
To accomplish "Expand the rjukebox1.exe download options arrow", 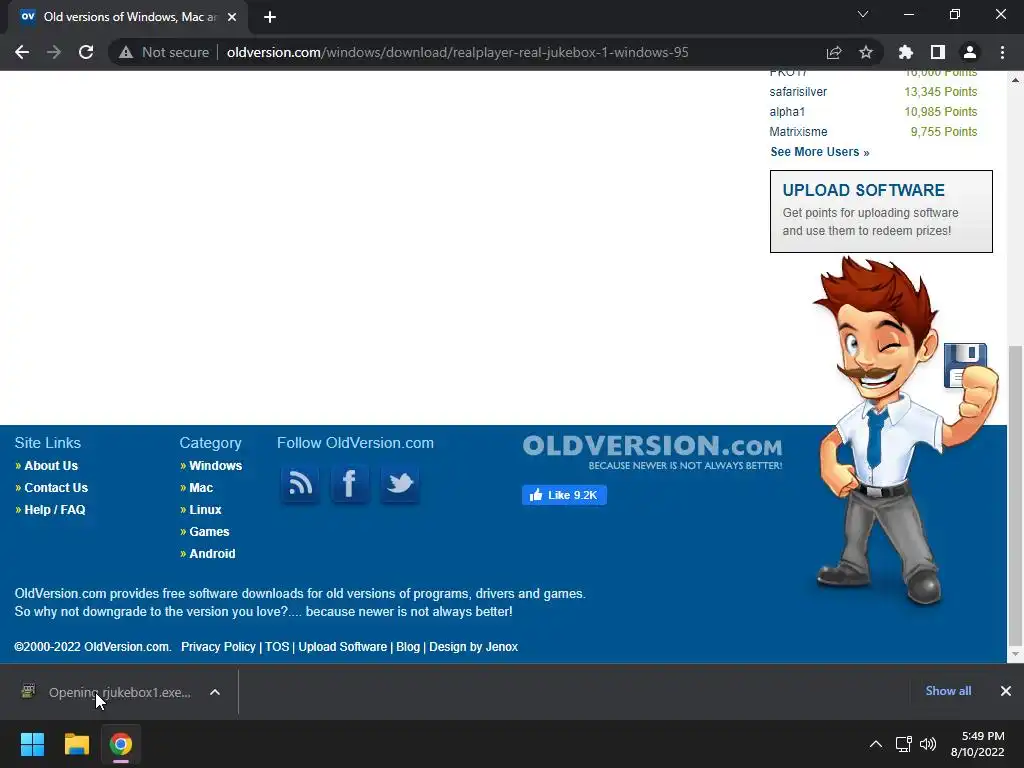I will (x=215, y=692).
